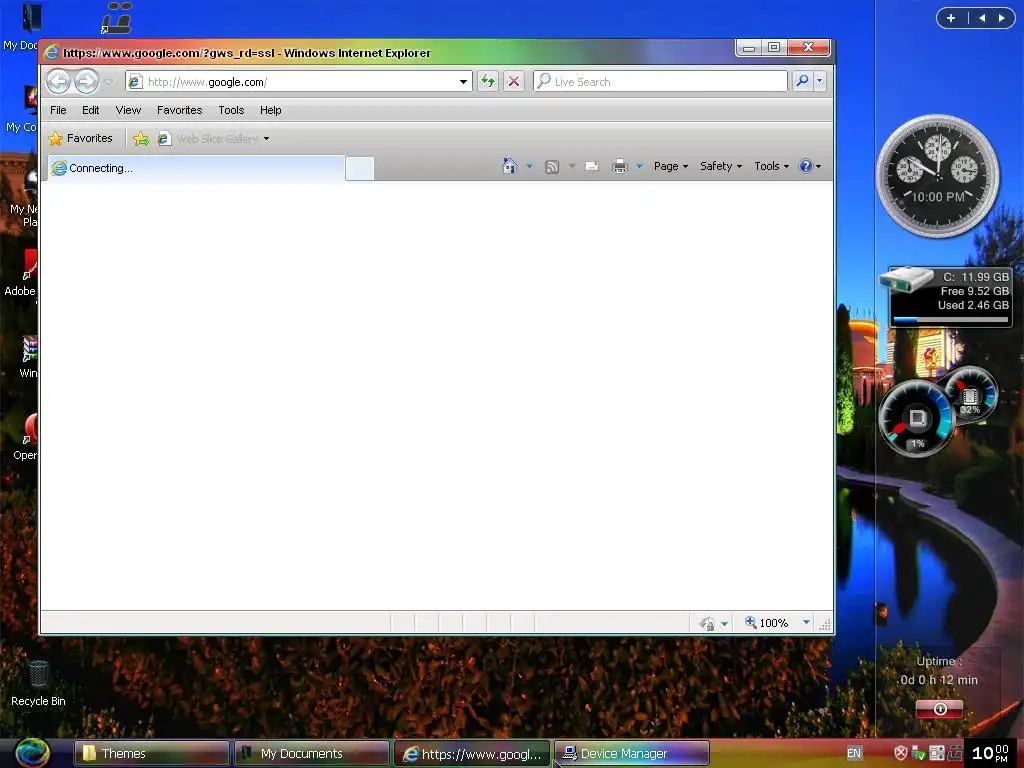Click the analog clock gadget
Screen dimensions: 1024x768
pyautogui.click(x=937, y=176)
